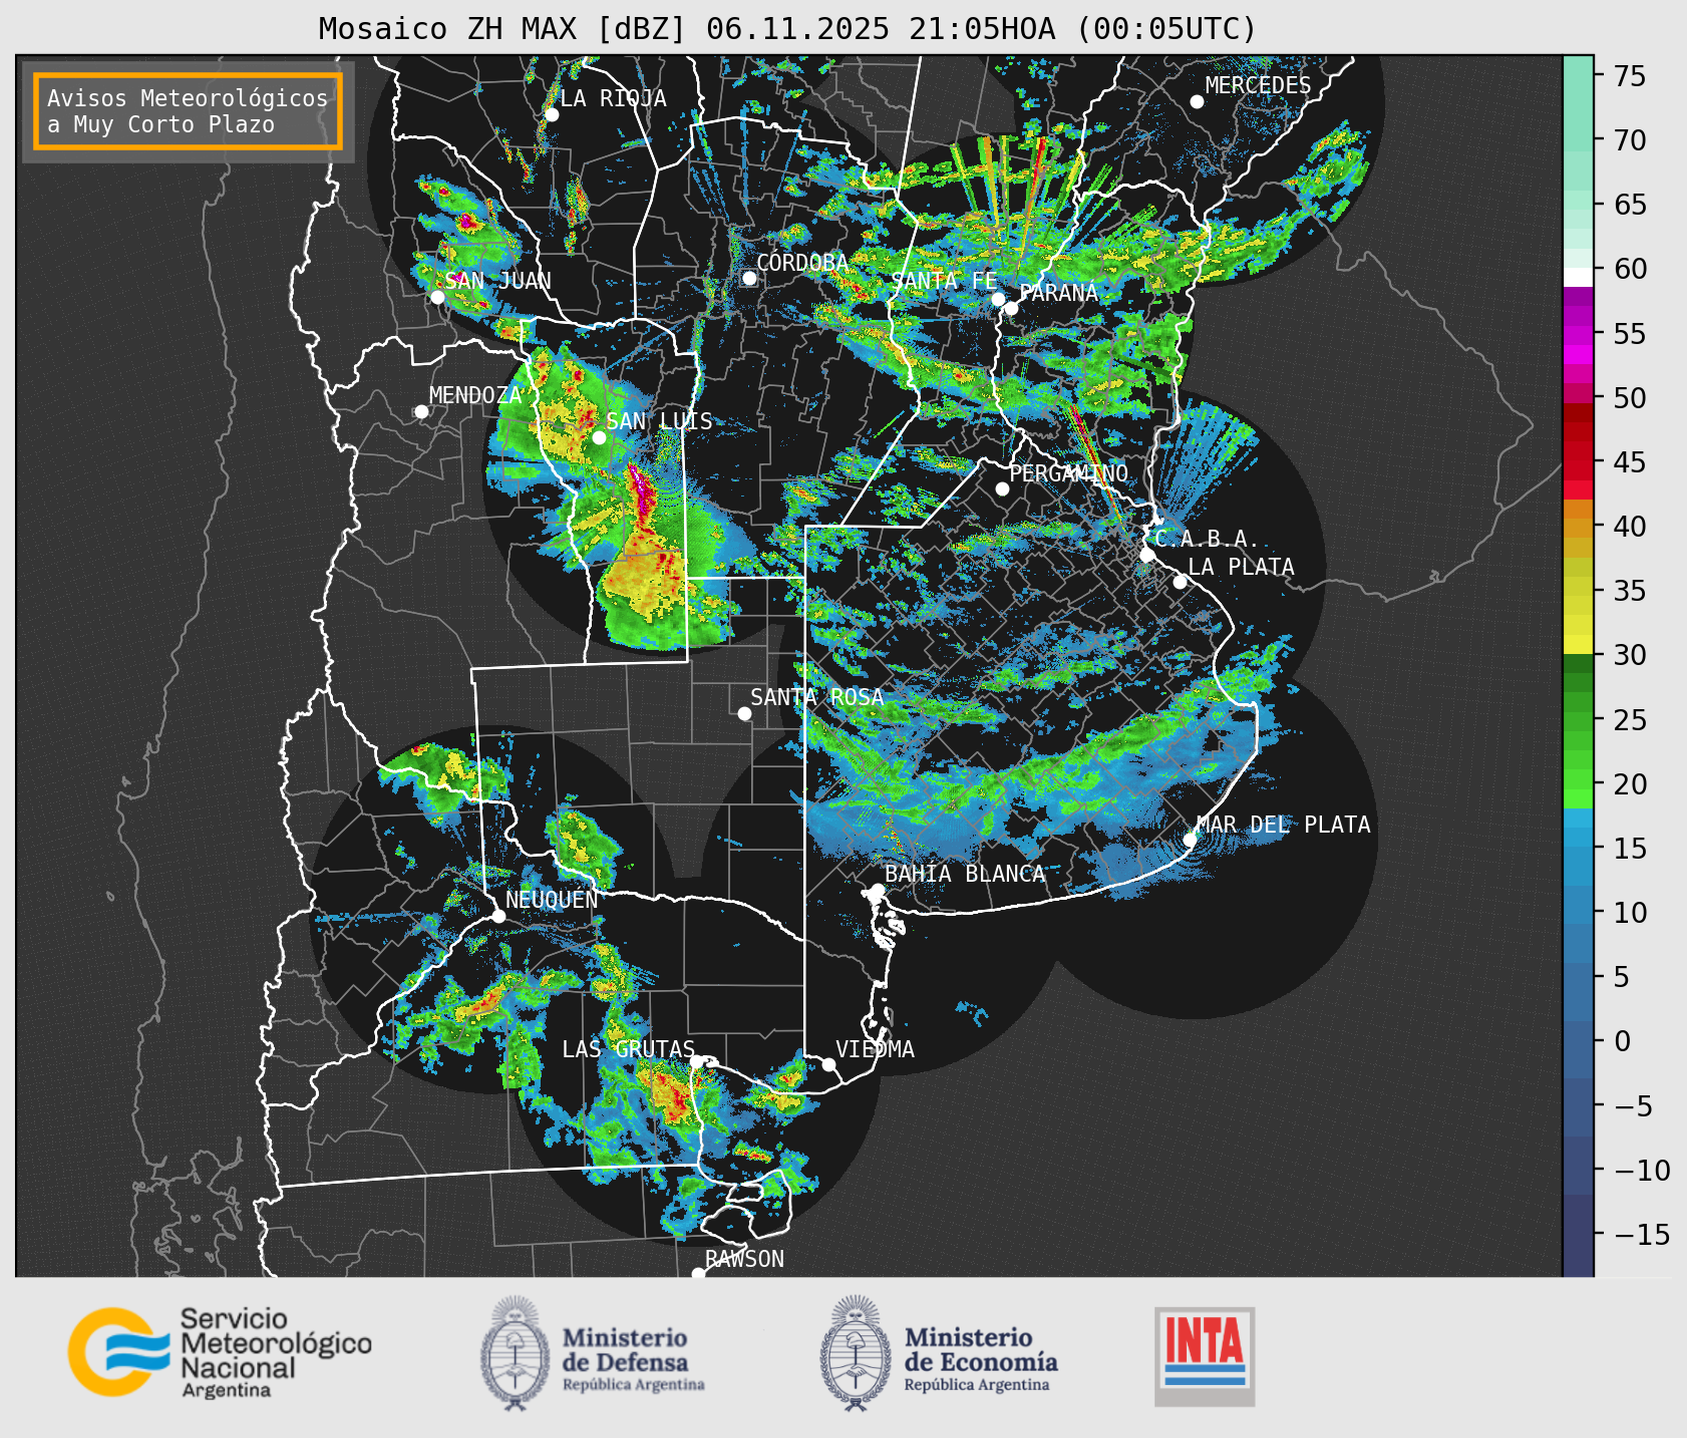Select the CÓRDOBA city marker
This screenshot has width=1687, height=1438.
pos(749,278)
